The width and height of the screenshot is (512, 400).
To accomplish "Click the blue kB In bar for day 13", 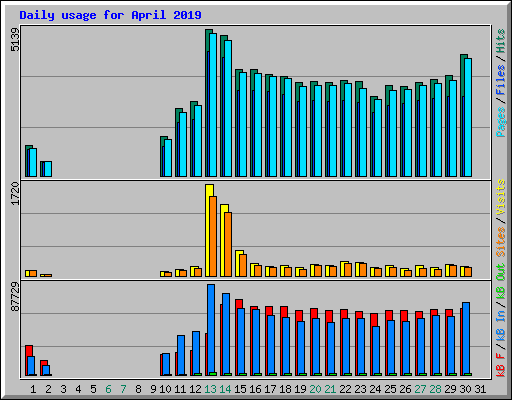I will click(x=211, y=330).
